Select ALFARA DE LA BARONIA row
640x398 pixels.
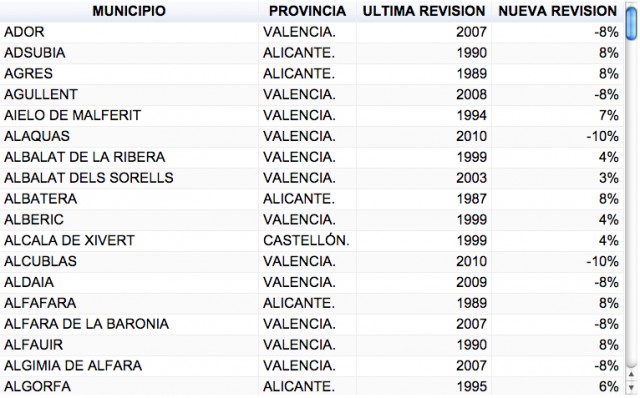pos(312,324)
